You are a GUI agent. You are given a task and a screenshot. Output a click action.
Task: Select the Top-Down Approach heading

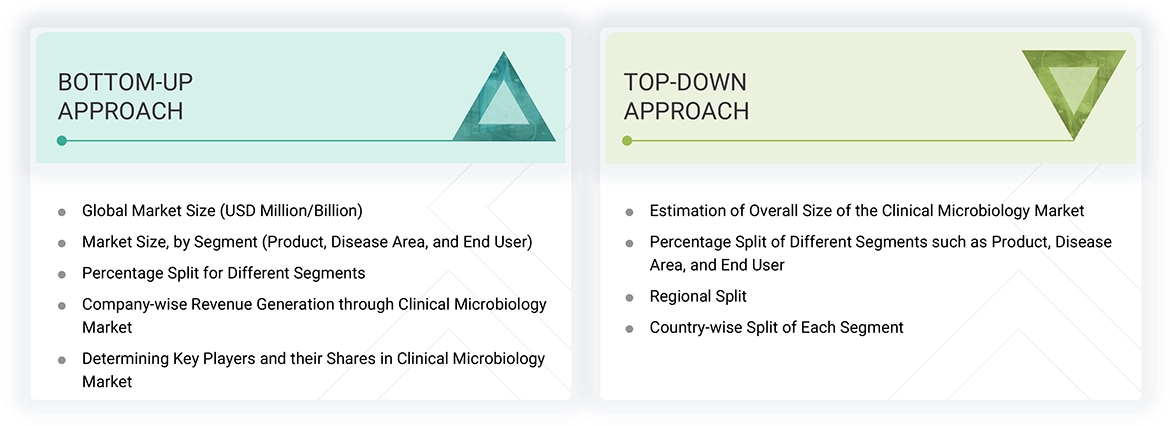click(686, 96)
